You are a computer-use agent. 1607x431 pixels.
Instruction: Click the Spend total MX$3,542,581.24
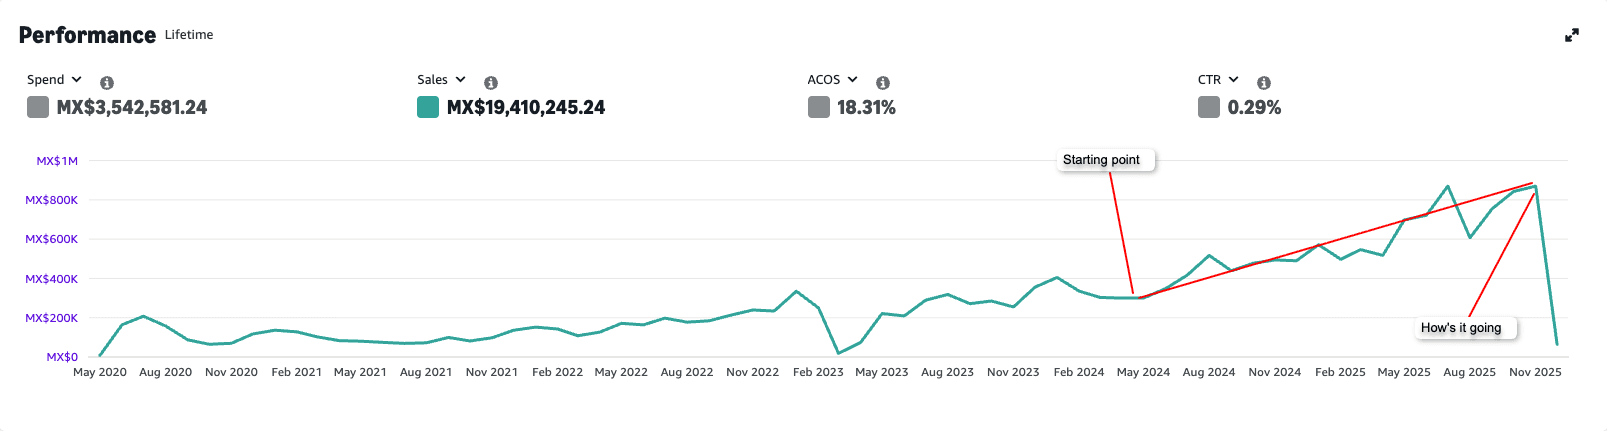[x=132, y=108]
